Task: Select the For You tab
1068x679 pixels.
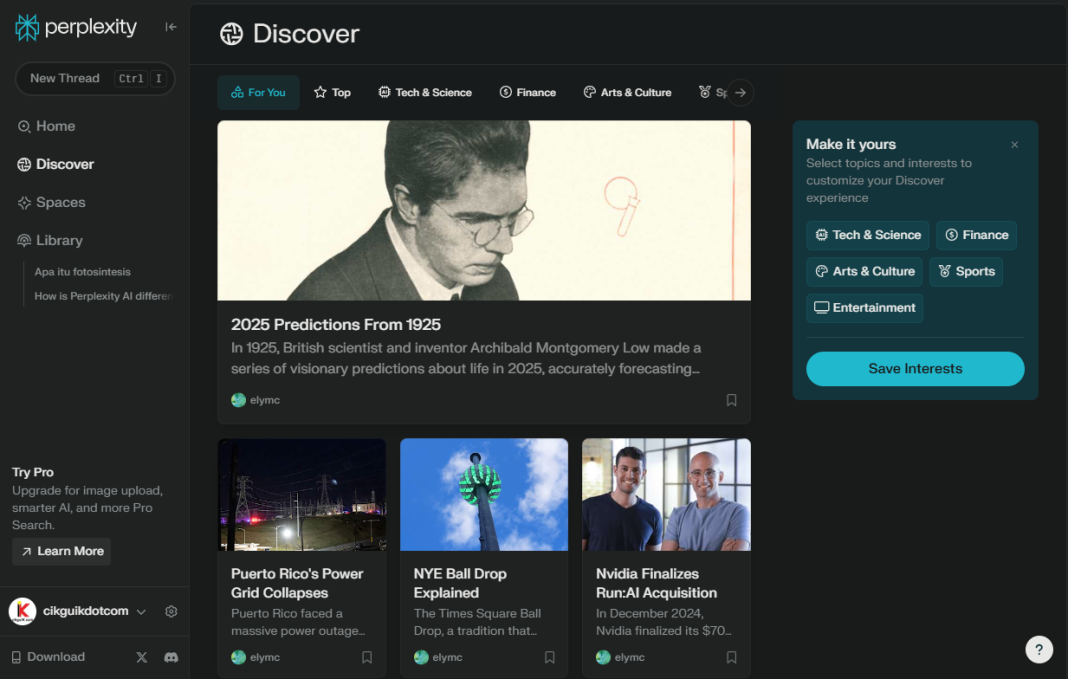Action: [258, 93]
